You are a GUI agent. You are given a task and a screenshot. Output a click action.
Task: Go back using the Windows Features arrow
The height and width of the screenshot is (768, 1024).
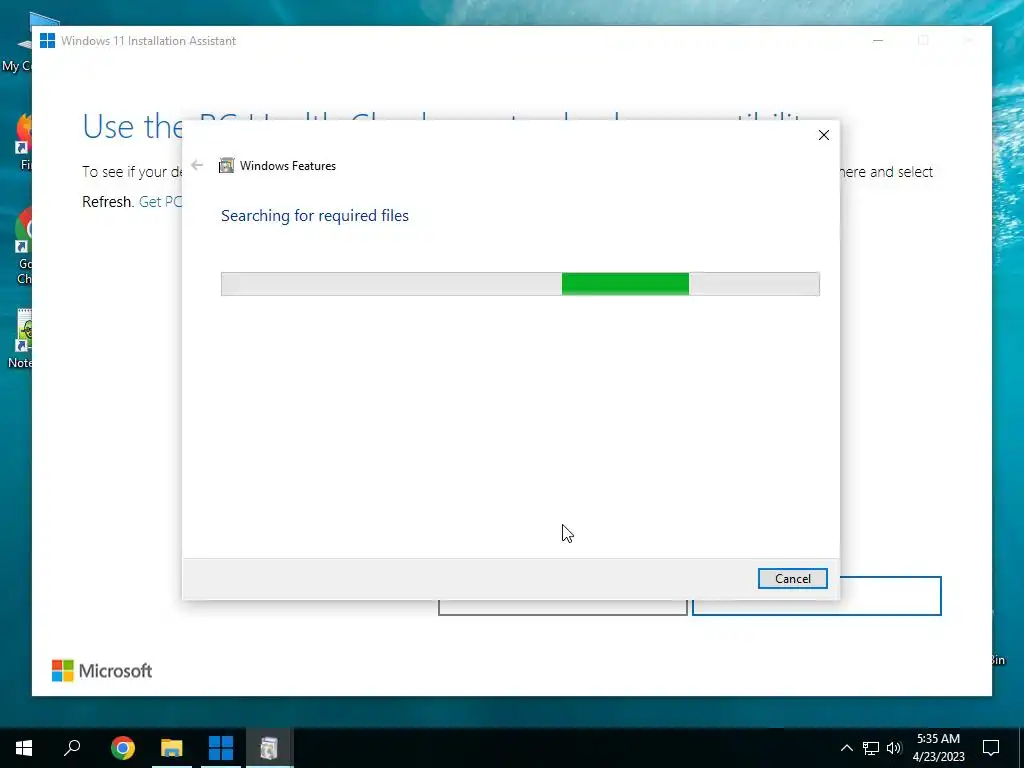197,165
